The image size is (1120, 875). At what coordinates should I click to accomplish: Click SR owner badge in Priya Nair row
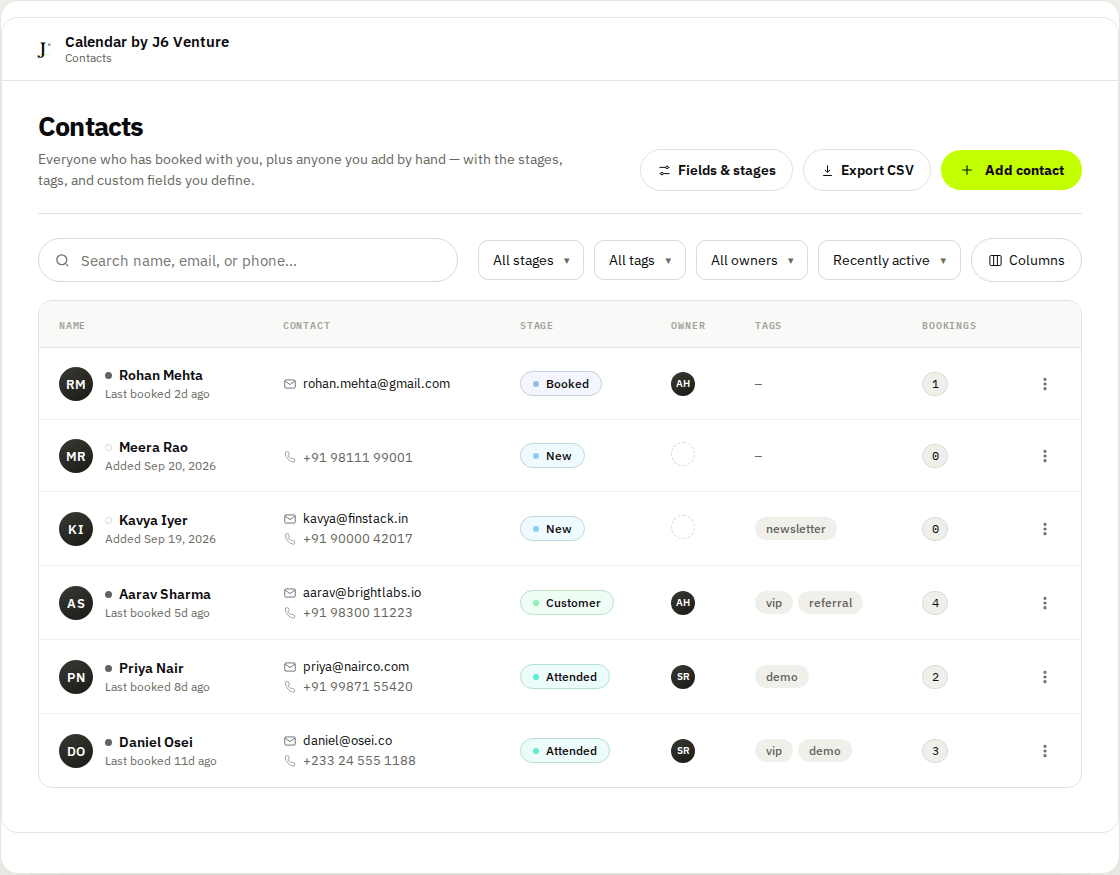coord(683,676)
